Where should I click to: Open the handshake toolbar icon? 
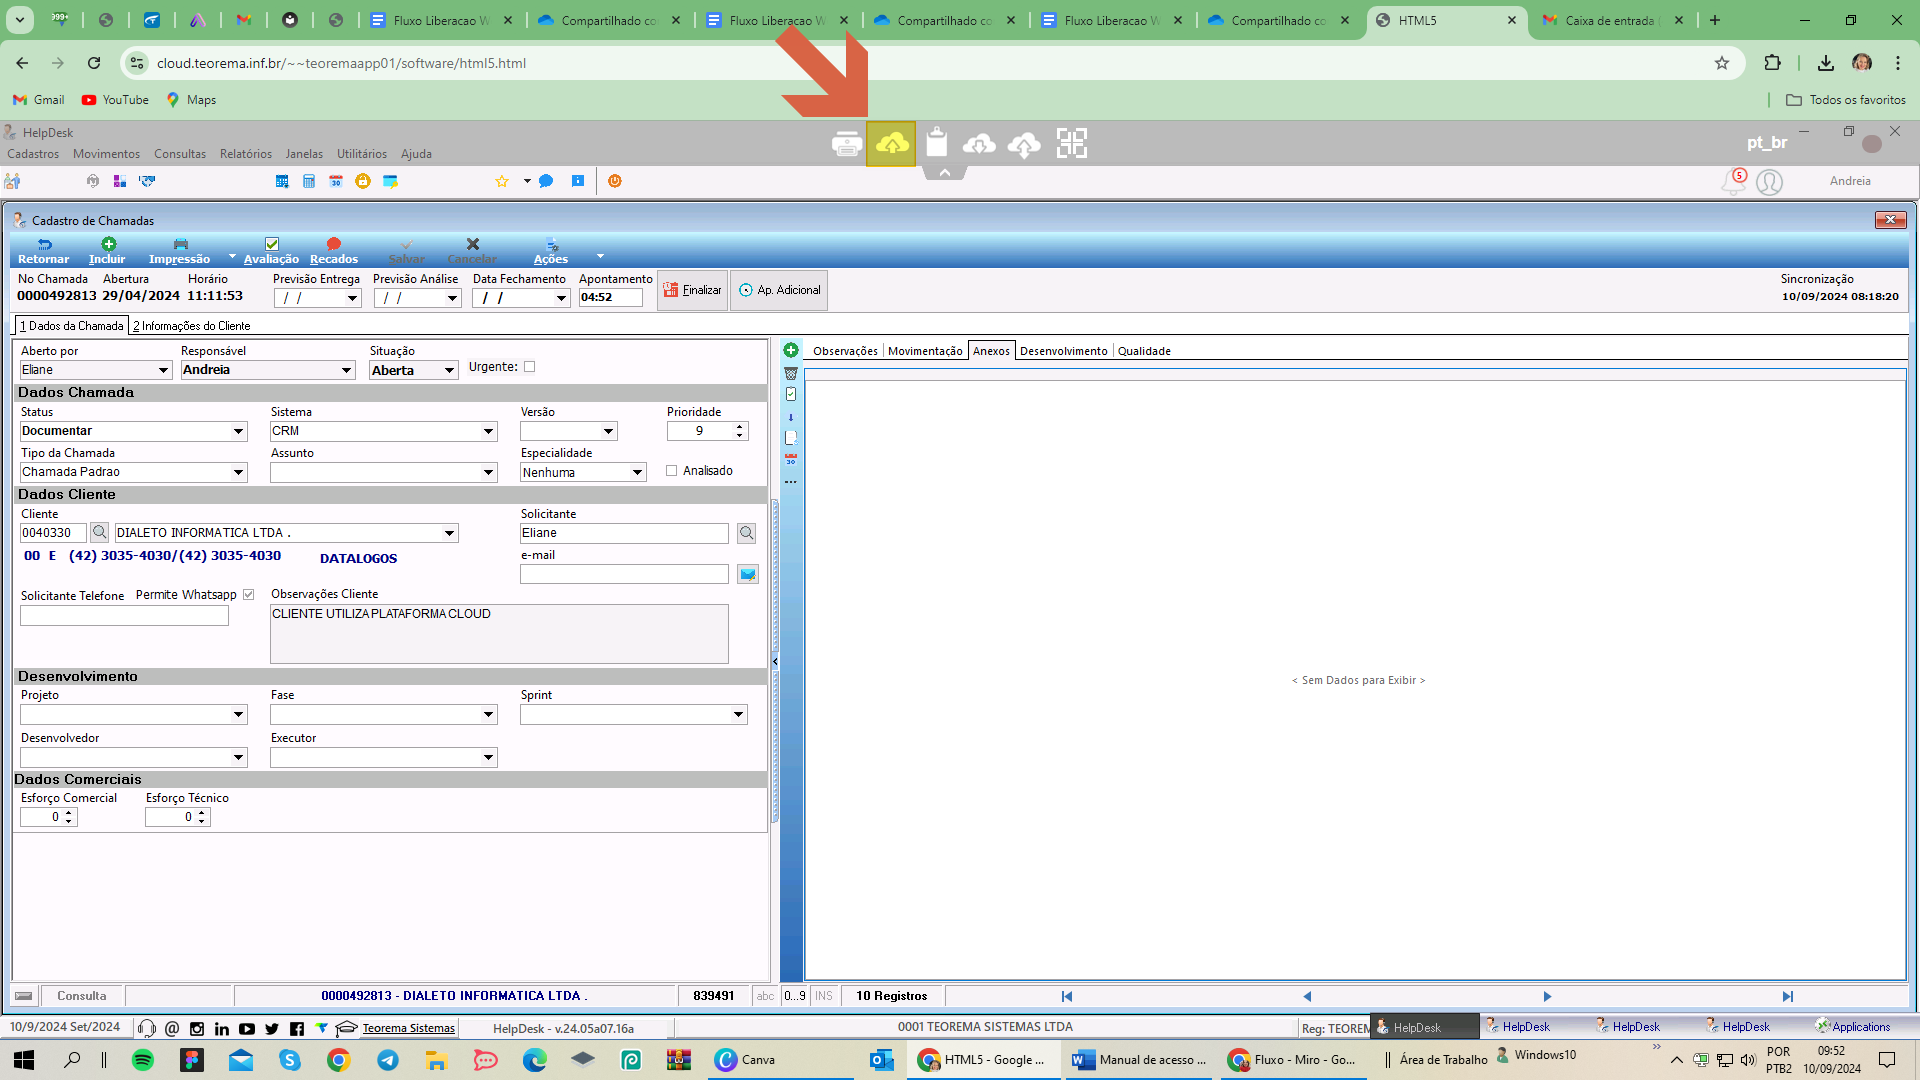[x=148, y=181]
